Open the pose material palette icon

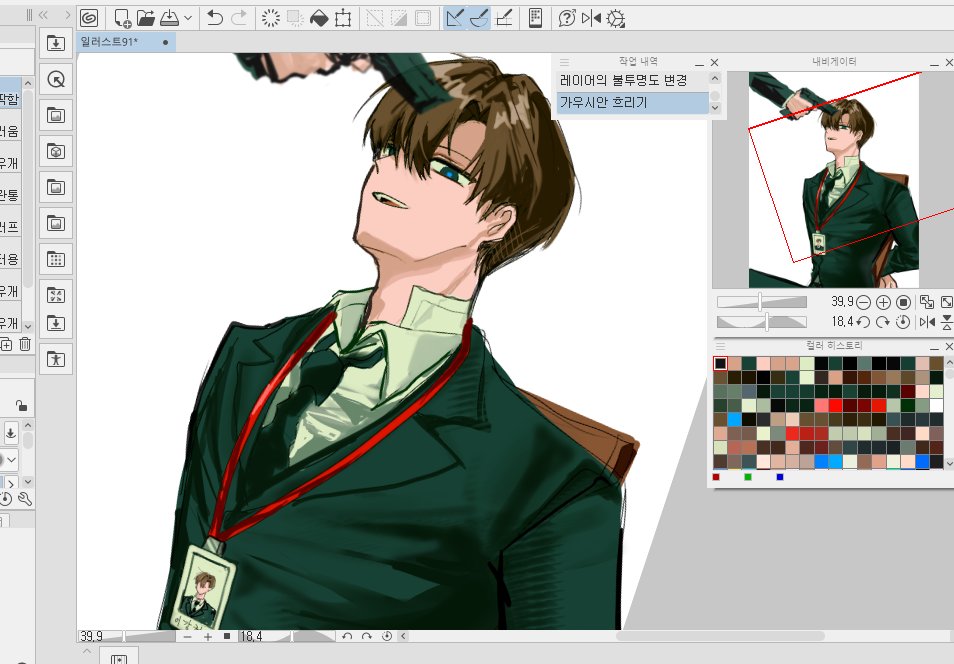click(56, 359)
